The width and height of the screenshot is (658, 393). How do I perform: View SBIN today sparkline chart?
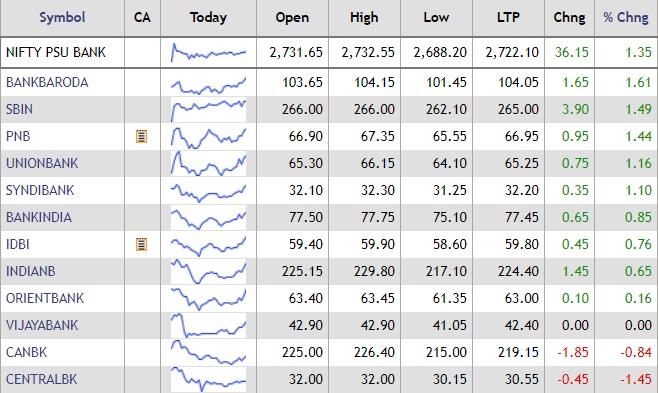(x=209, y=109)
